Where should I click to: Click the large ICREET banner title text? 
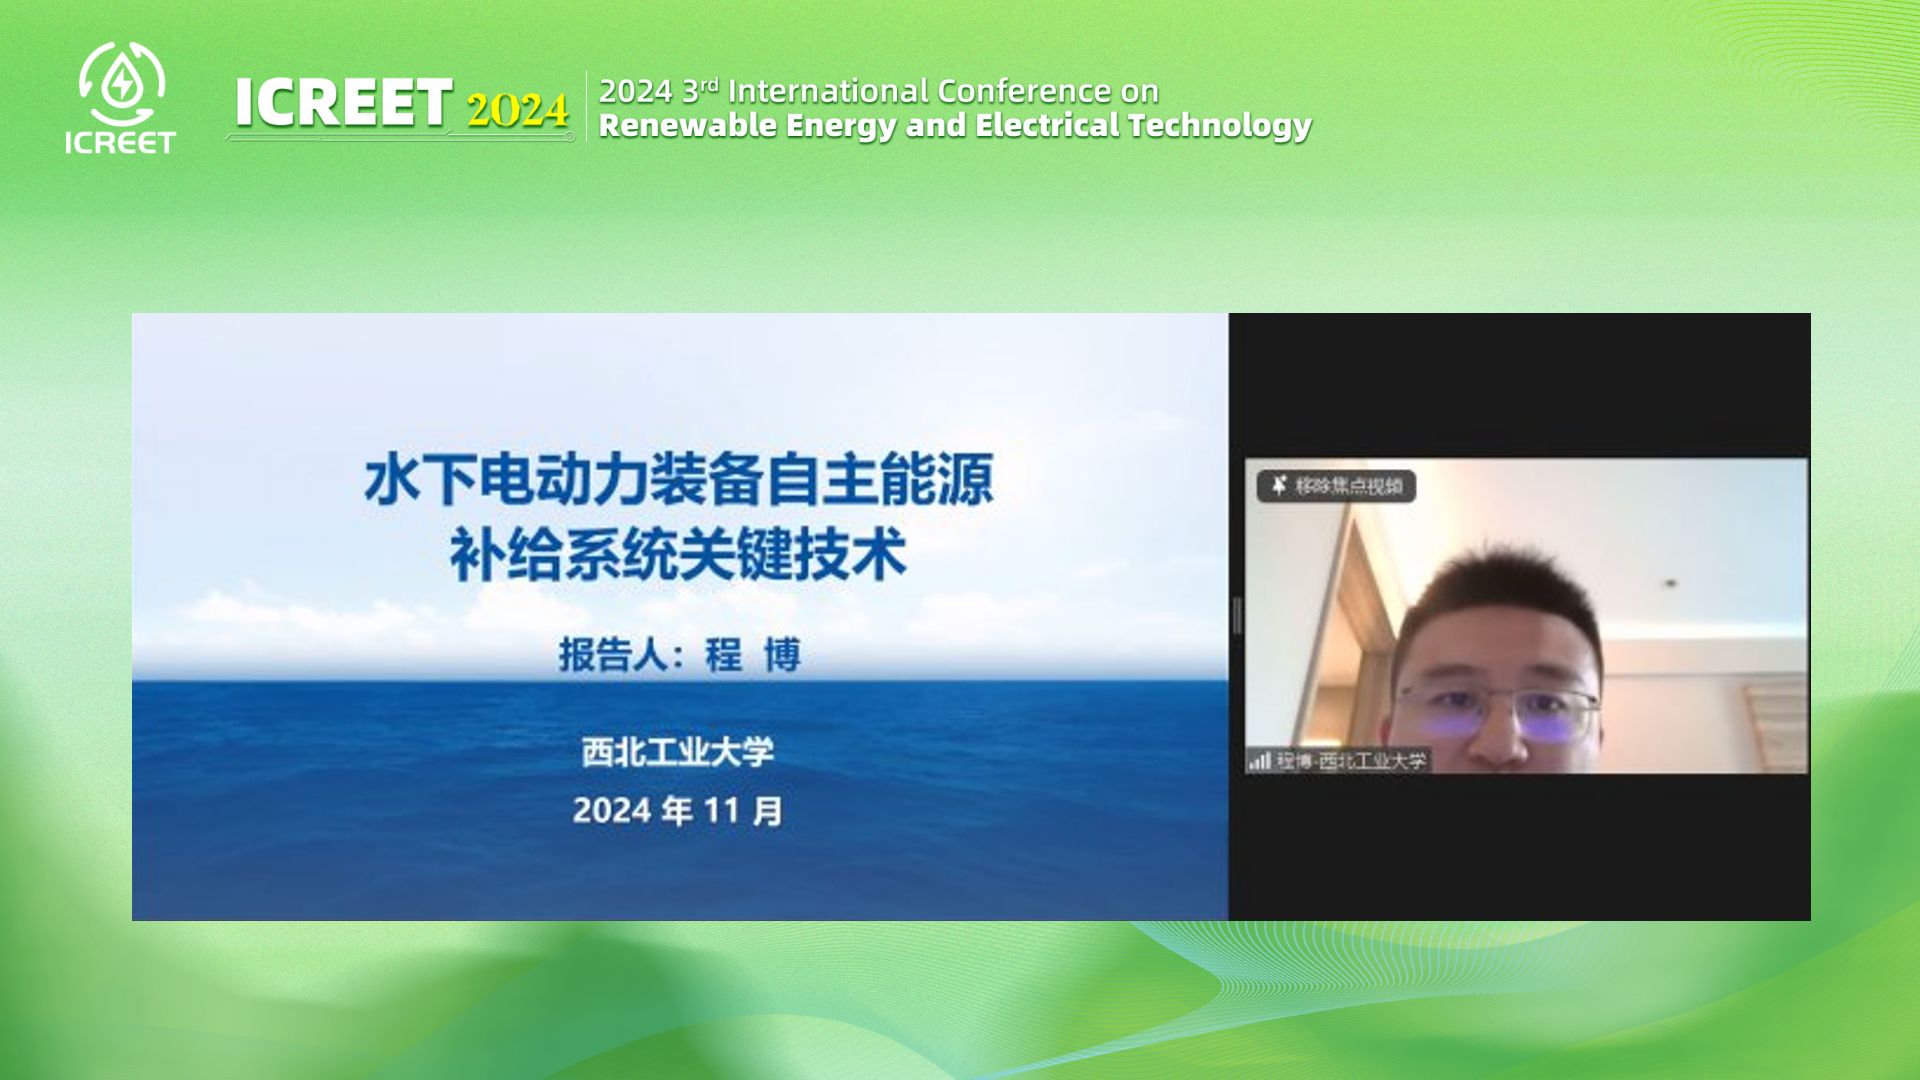coord(343,103)
